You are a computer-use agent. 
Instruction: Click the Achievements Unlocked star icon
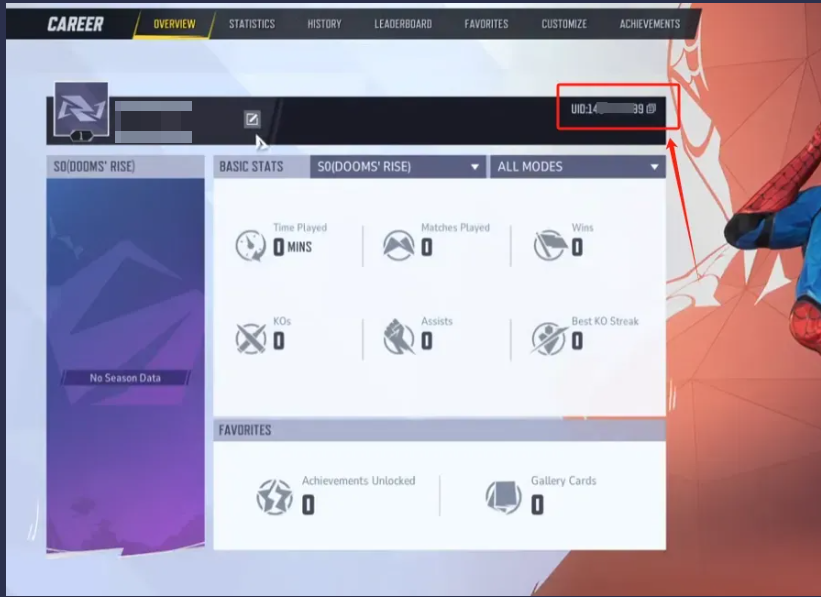tap(274, 496)
